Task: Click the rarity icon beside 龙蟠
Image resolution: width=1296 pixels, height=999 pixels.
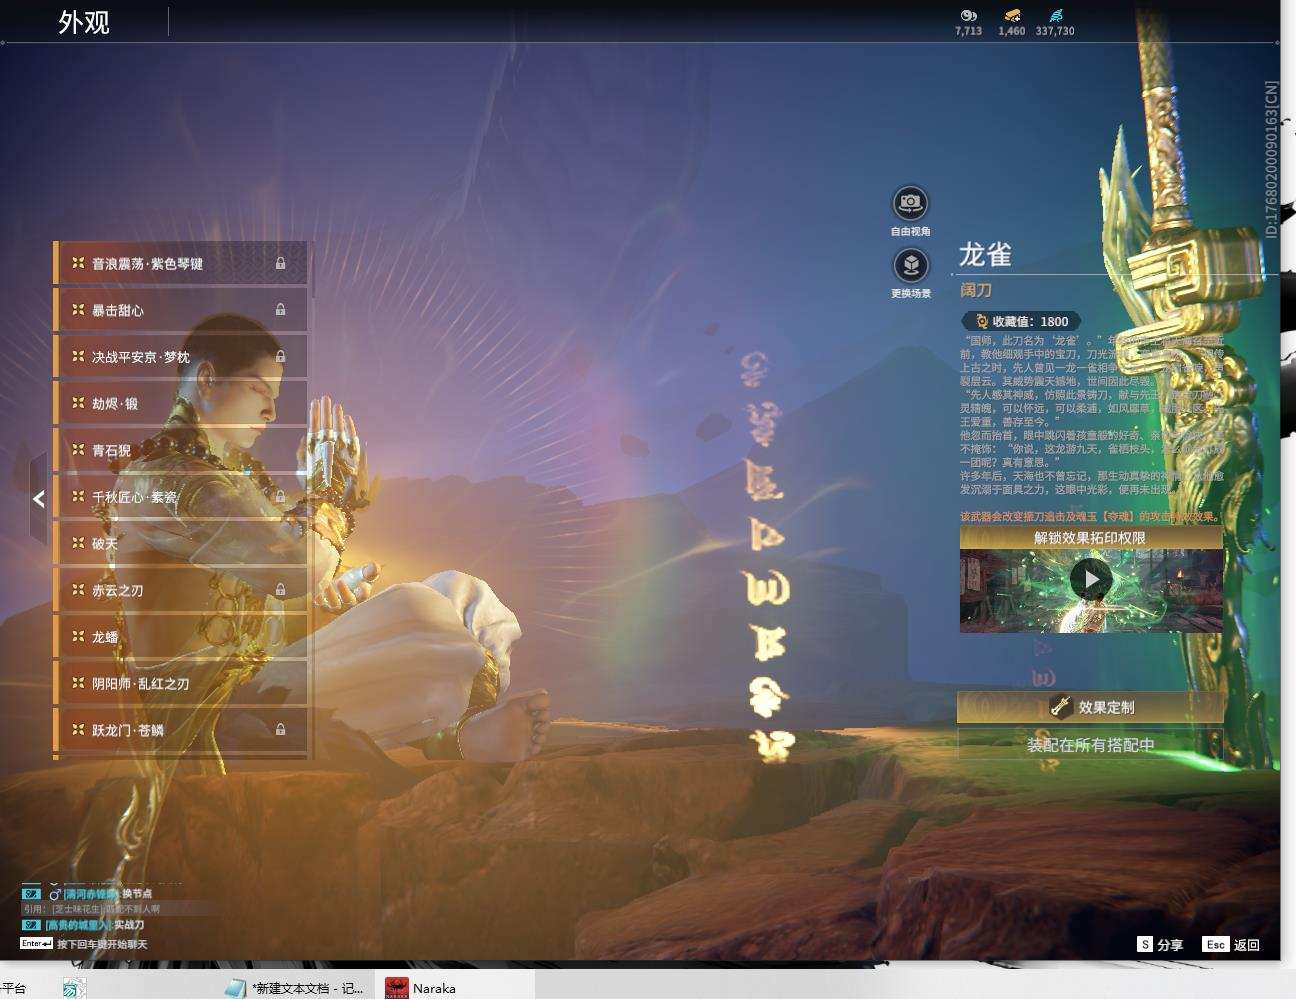Action: pos(78,636)
